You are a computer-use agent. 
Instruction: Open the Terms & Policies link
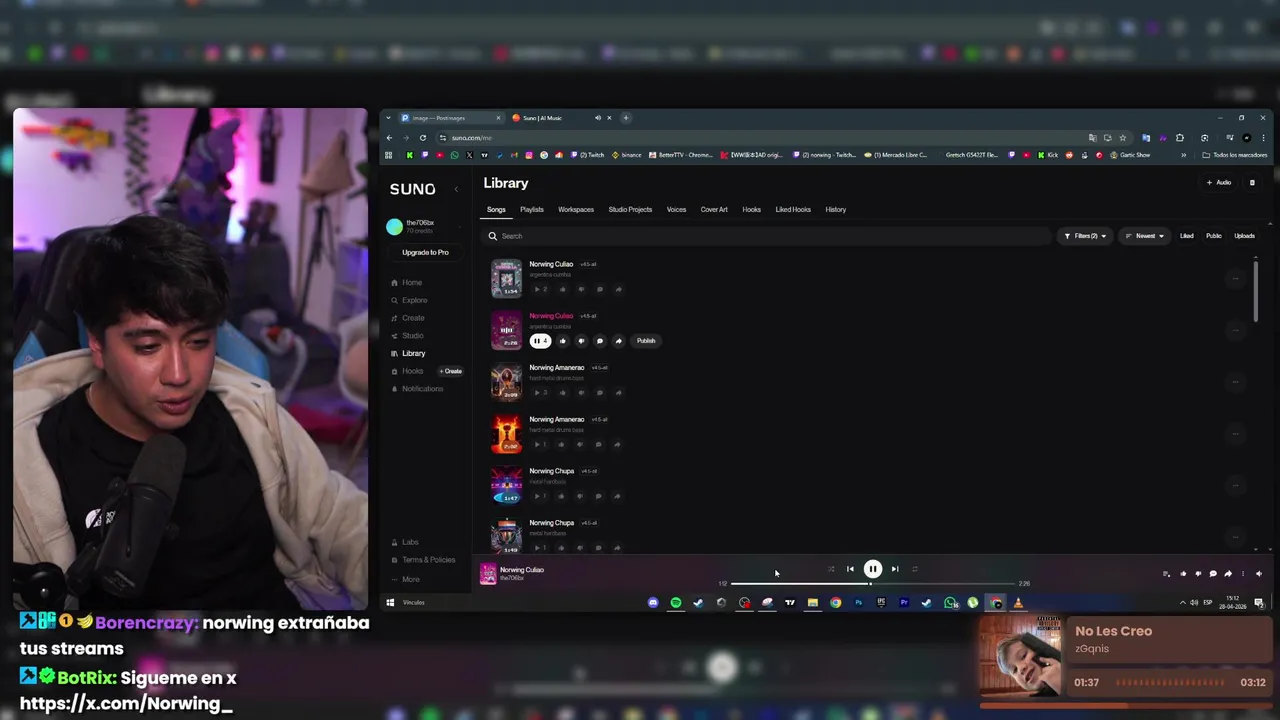tap(422, 560)
